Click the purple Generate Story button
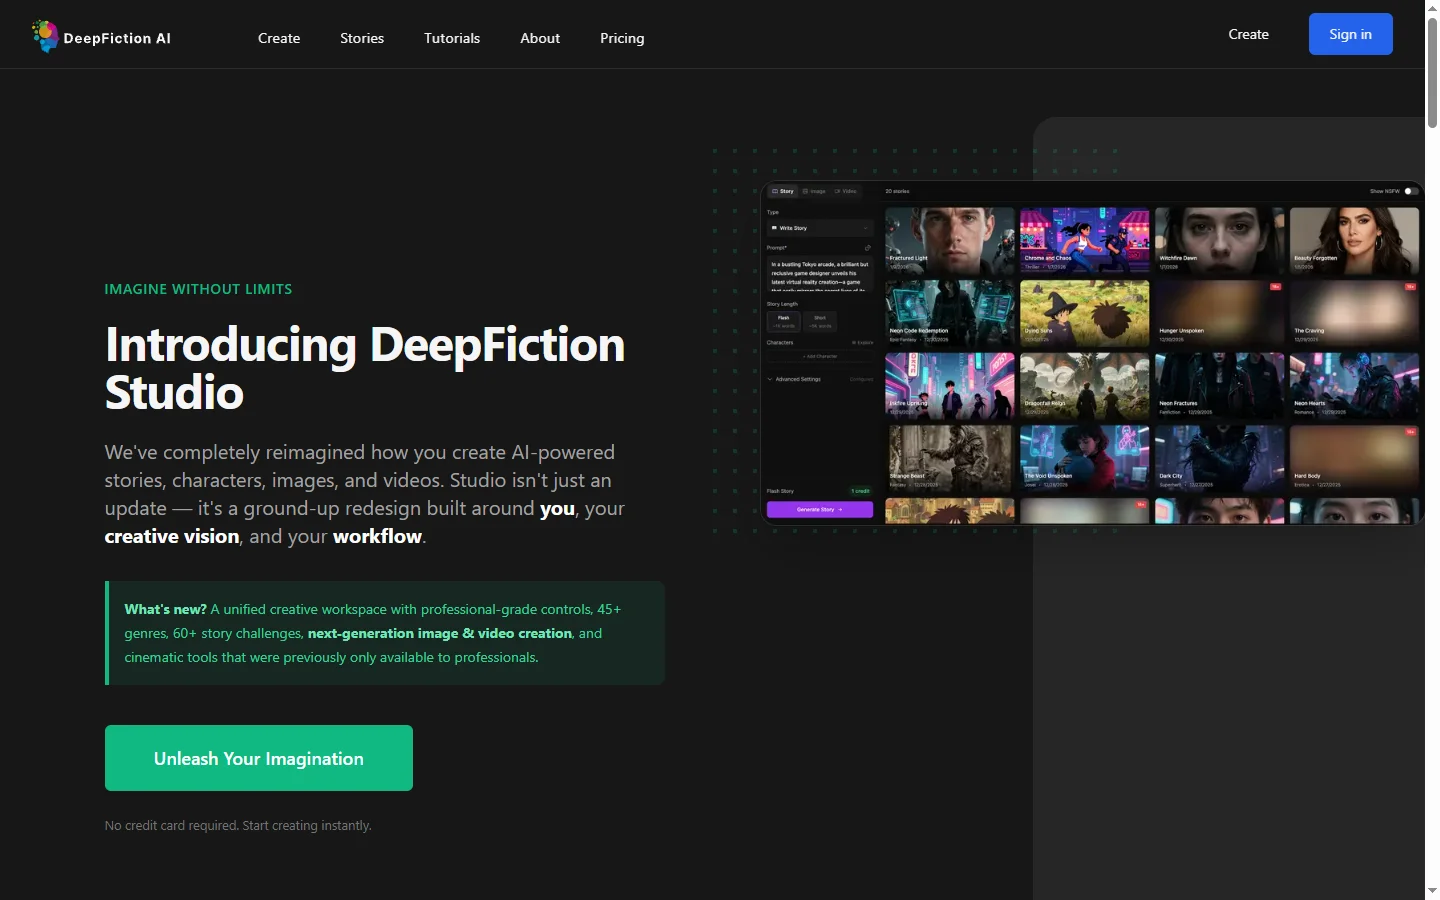Screen dimensions: 1440x900 tap(820, 509)
